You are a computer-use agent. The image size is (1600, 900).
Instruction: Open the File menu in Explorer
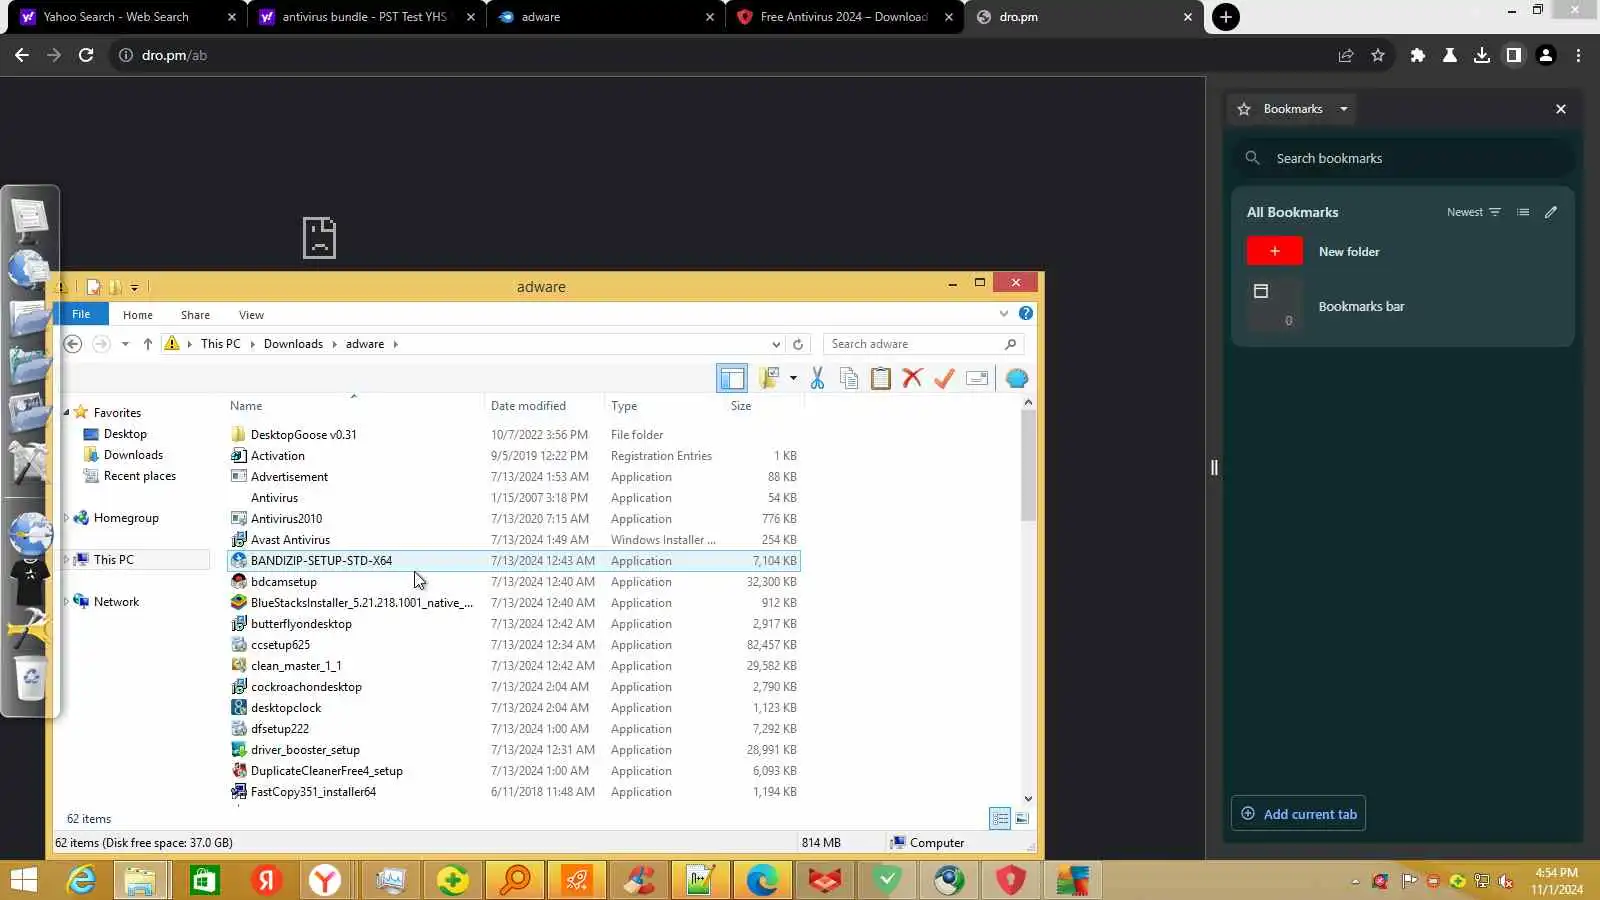(x=81, y=314)
